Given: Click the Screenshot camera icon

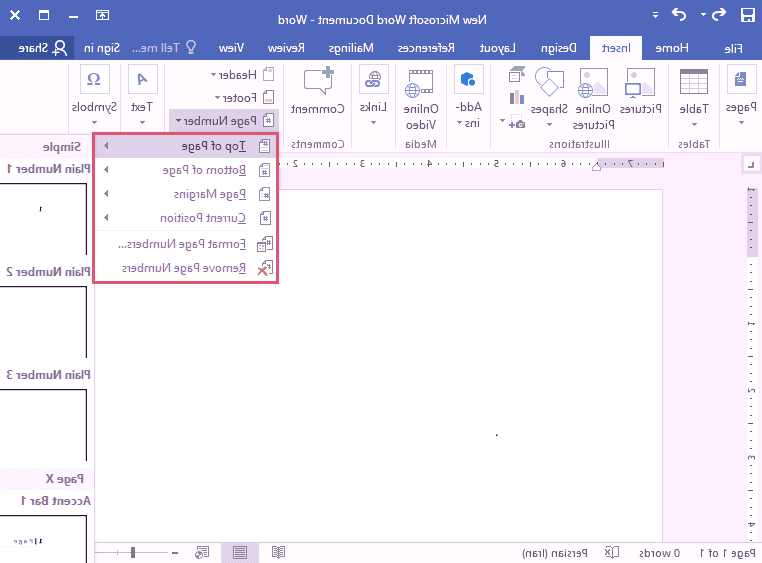Looking at the screenshot, I should (x=517, y=122).
